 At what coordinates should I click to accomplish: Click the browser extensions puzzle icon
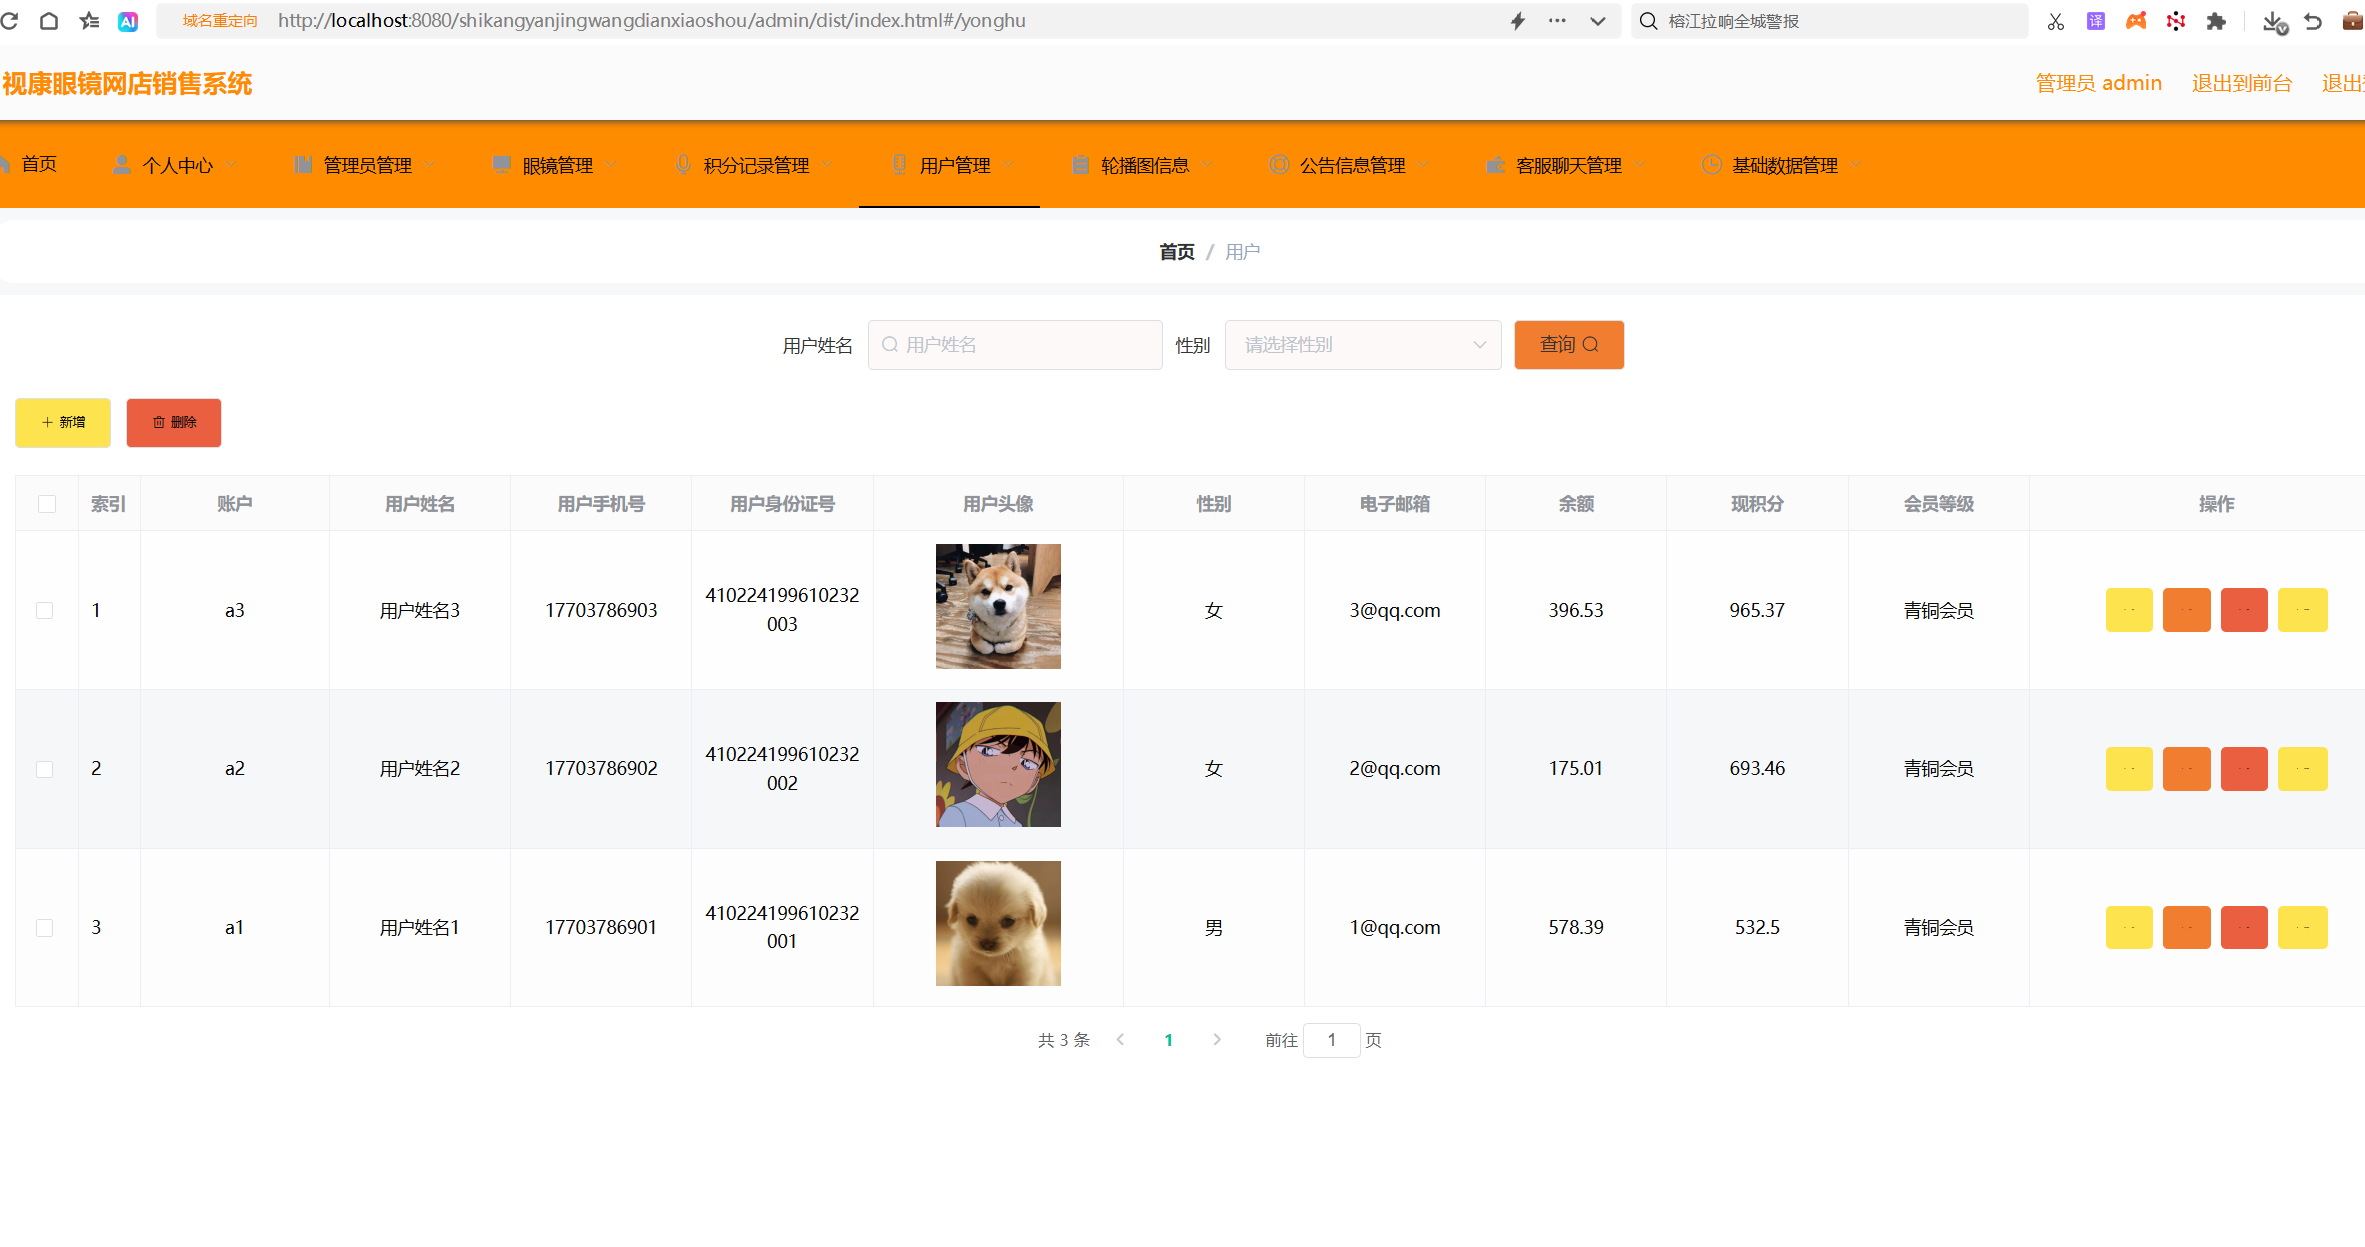[2216, 20]
